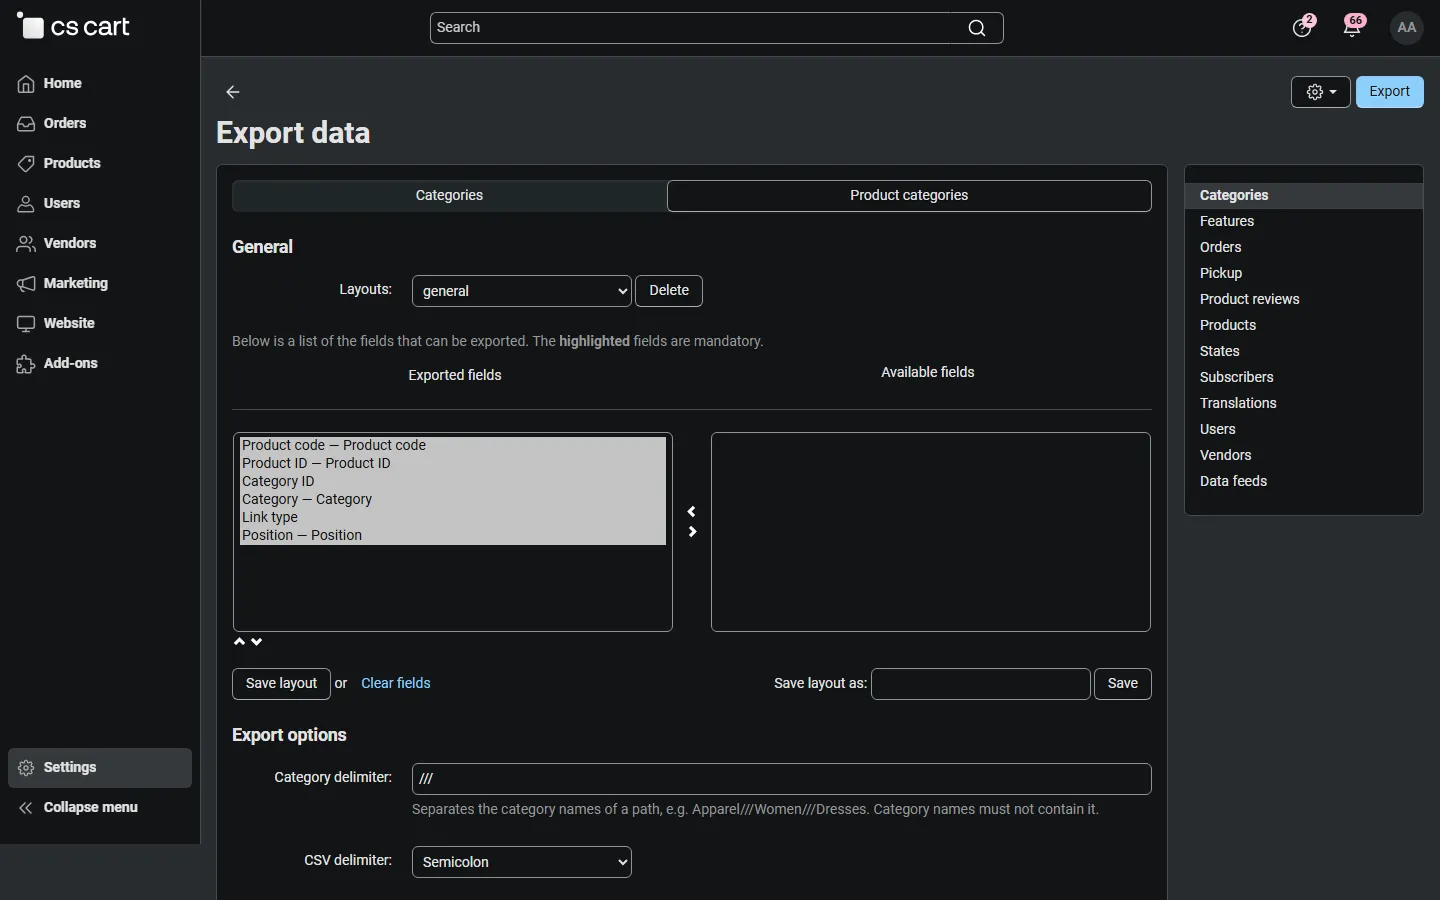This screenshot has height=900, width=1440.
Task: Click the CS-Cart logo
Action: [74, 27]
